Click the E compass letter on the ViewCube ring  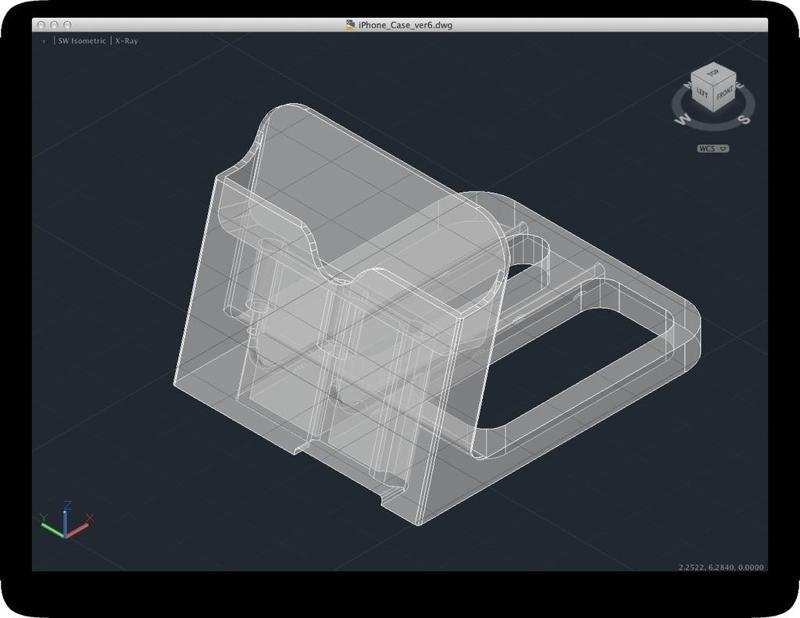coord(738,84)
